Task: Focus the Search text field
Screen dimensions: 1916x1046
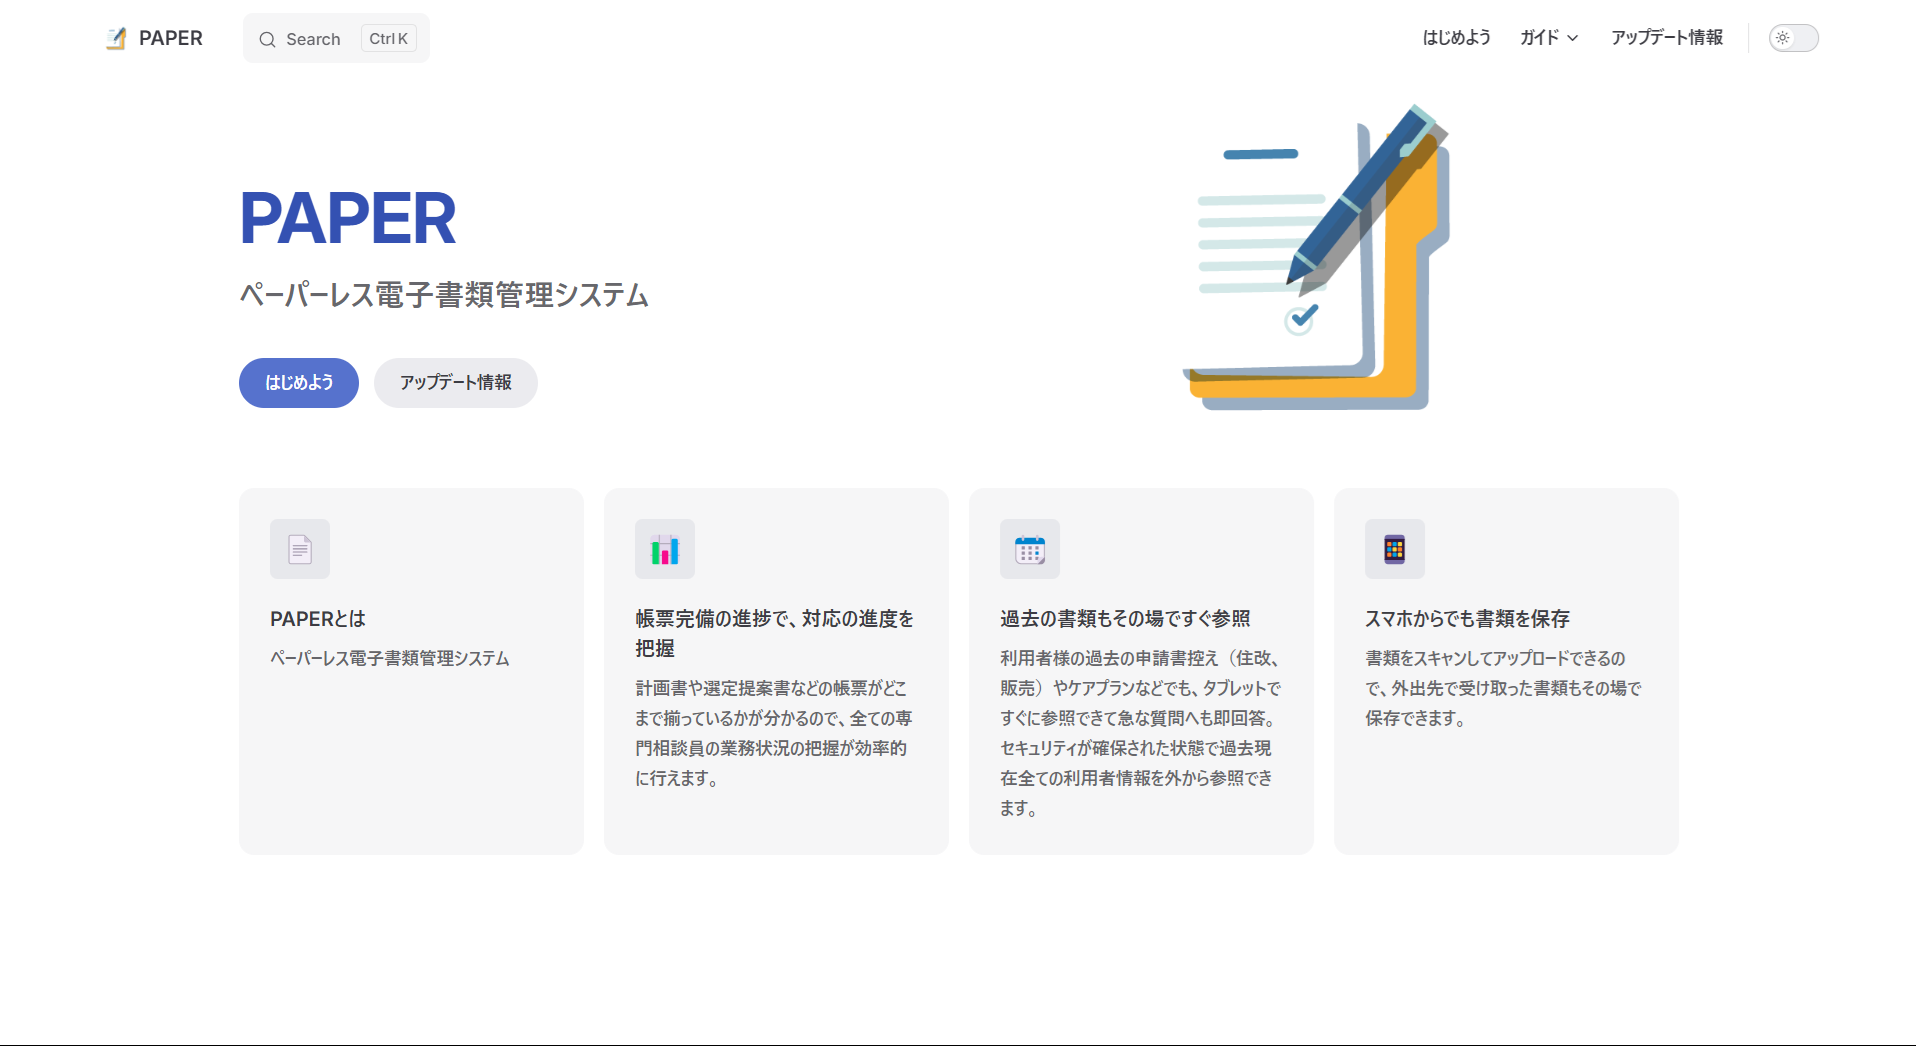Action: [x=313, y=39]
